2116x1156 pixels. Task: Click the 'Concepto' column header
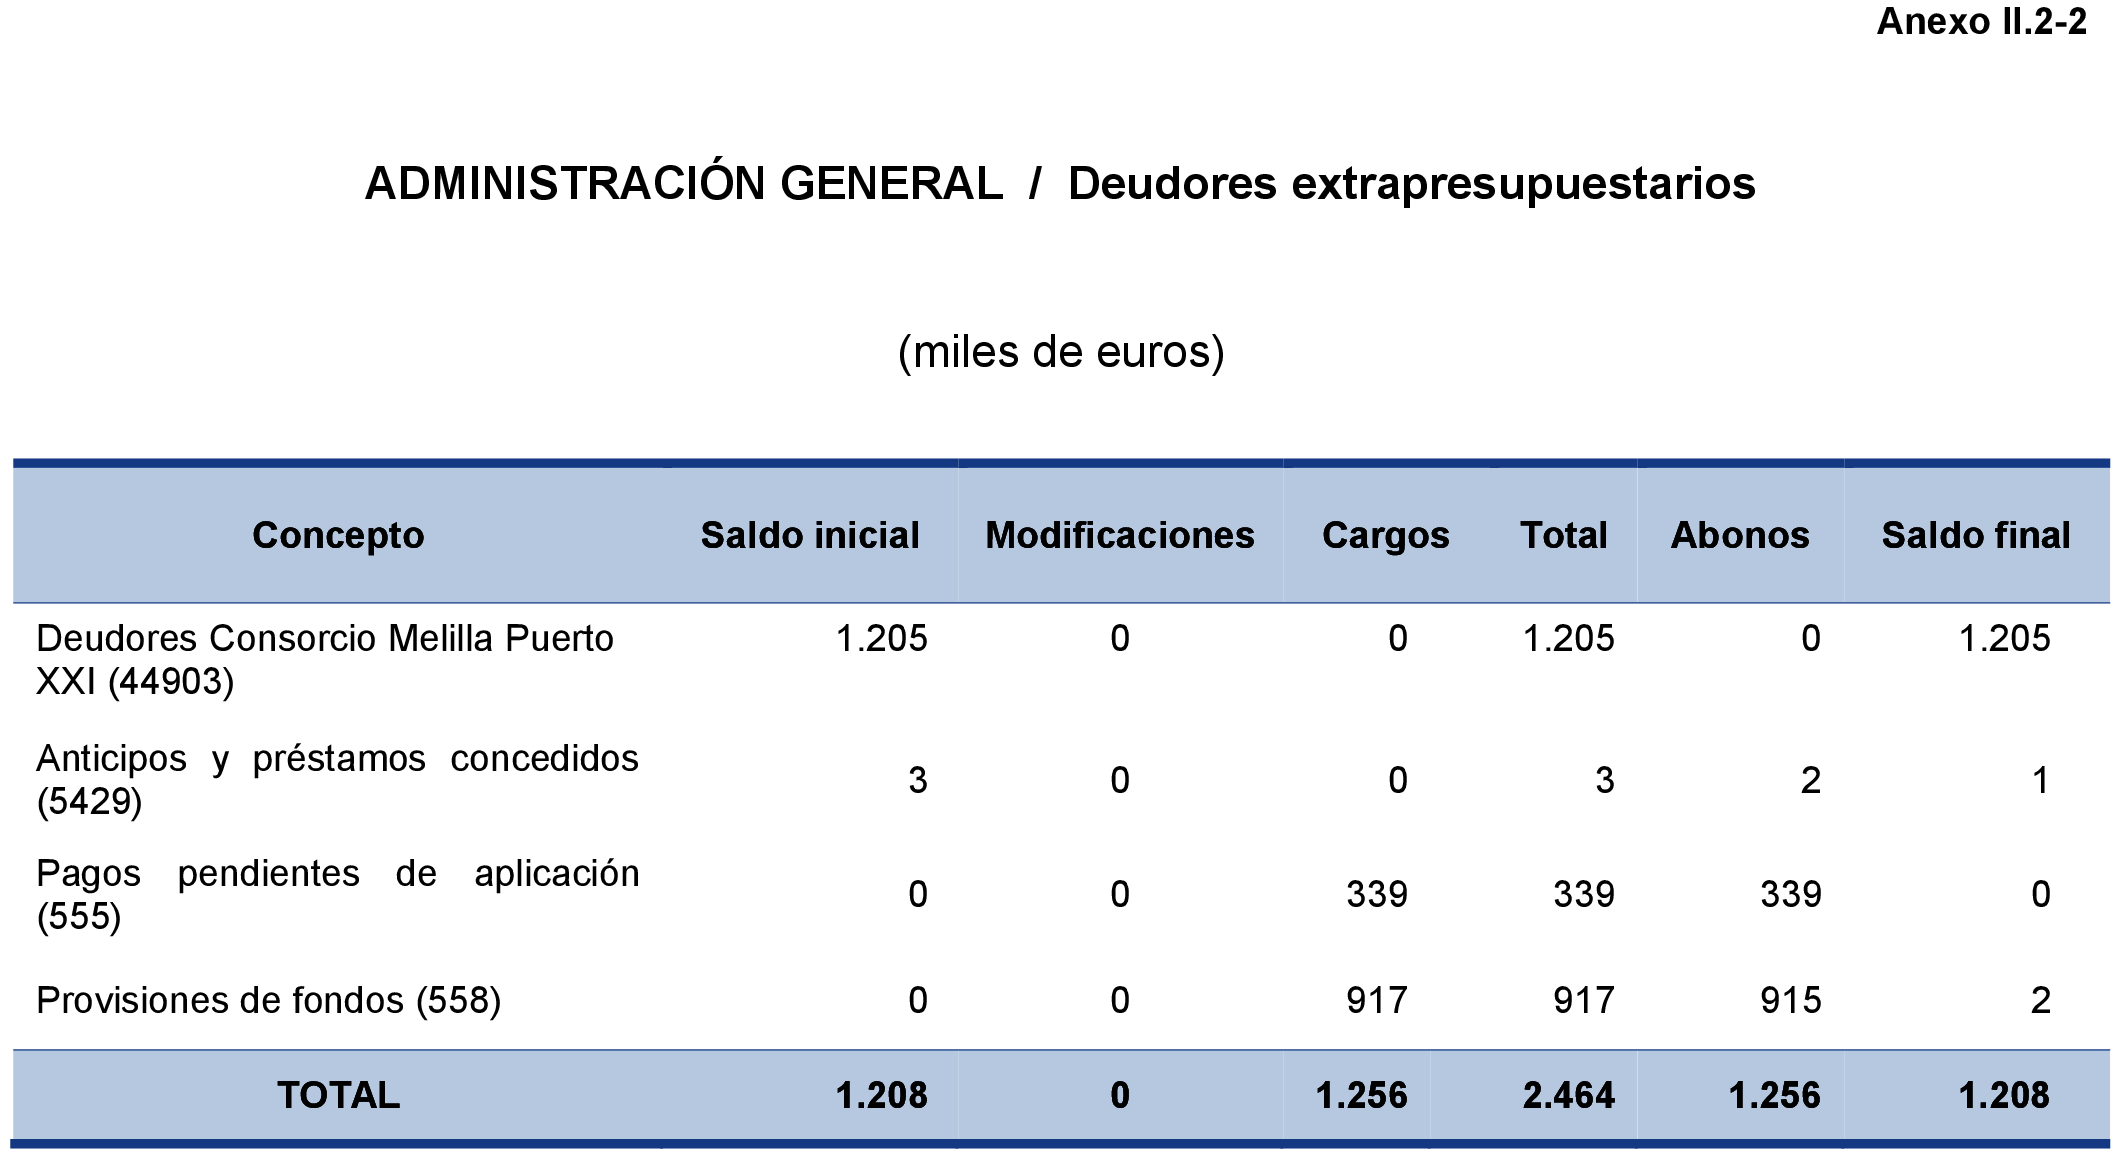(338, 536)
